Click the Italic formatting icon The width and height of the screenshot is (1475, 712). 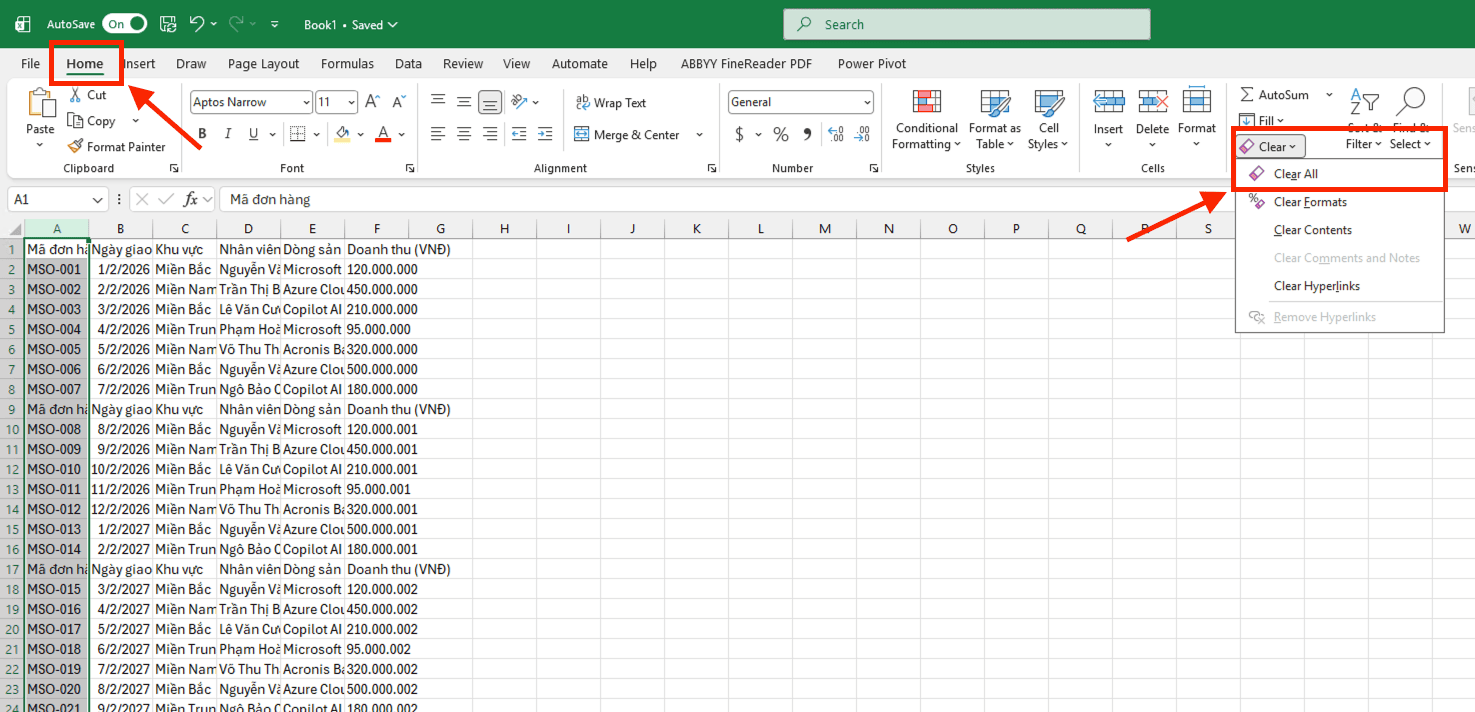tap(228, 134)
